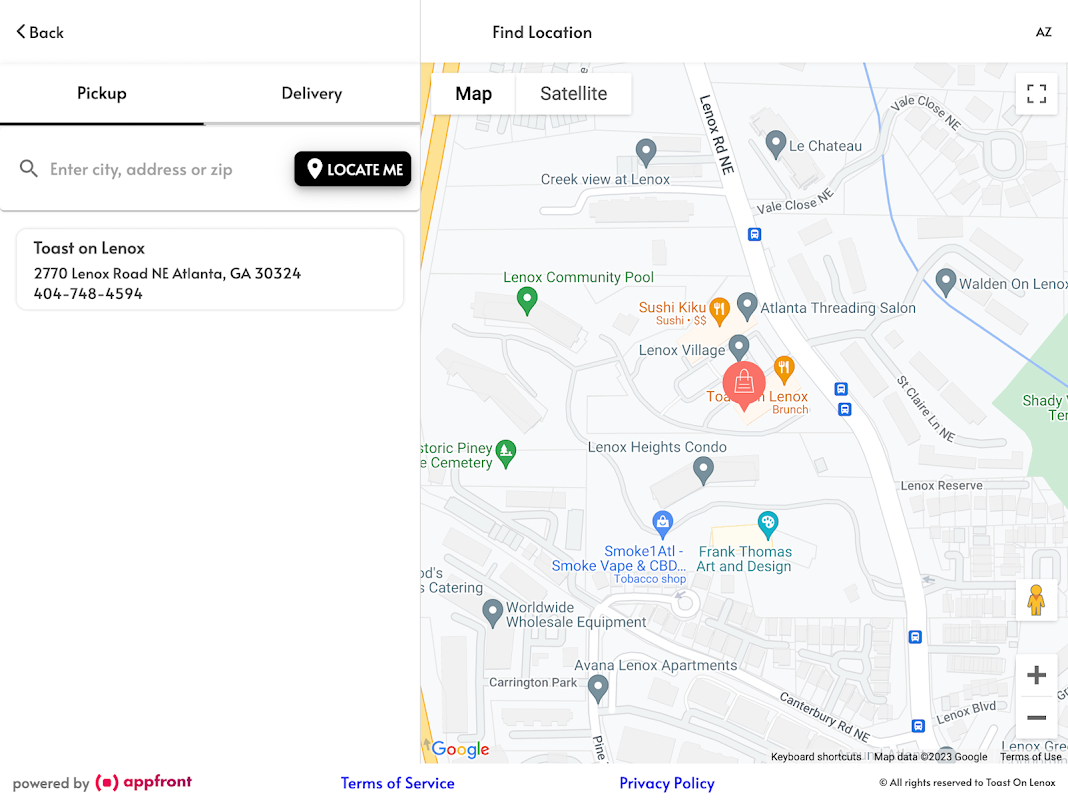Focus the city, address or zip field

[x=163, y=170]
